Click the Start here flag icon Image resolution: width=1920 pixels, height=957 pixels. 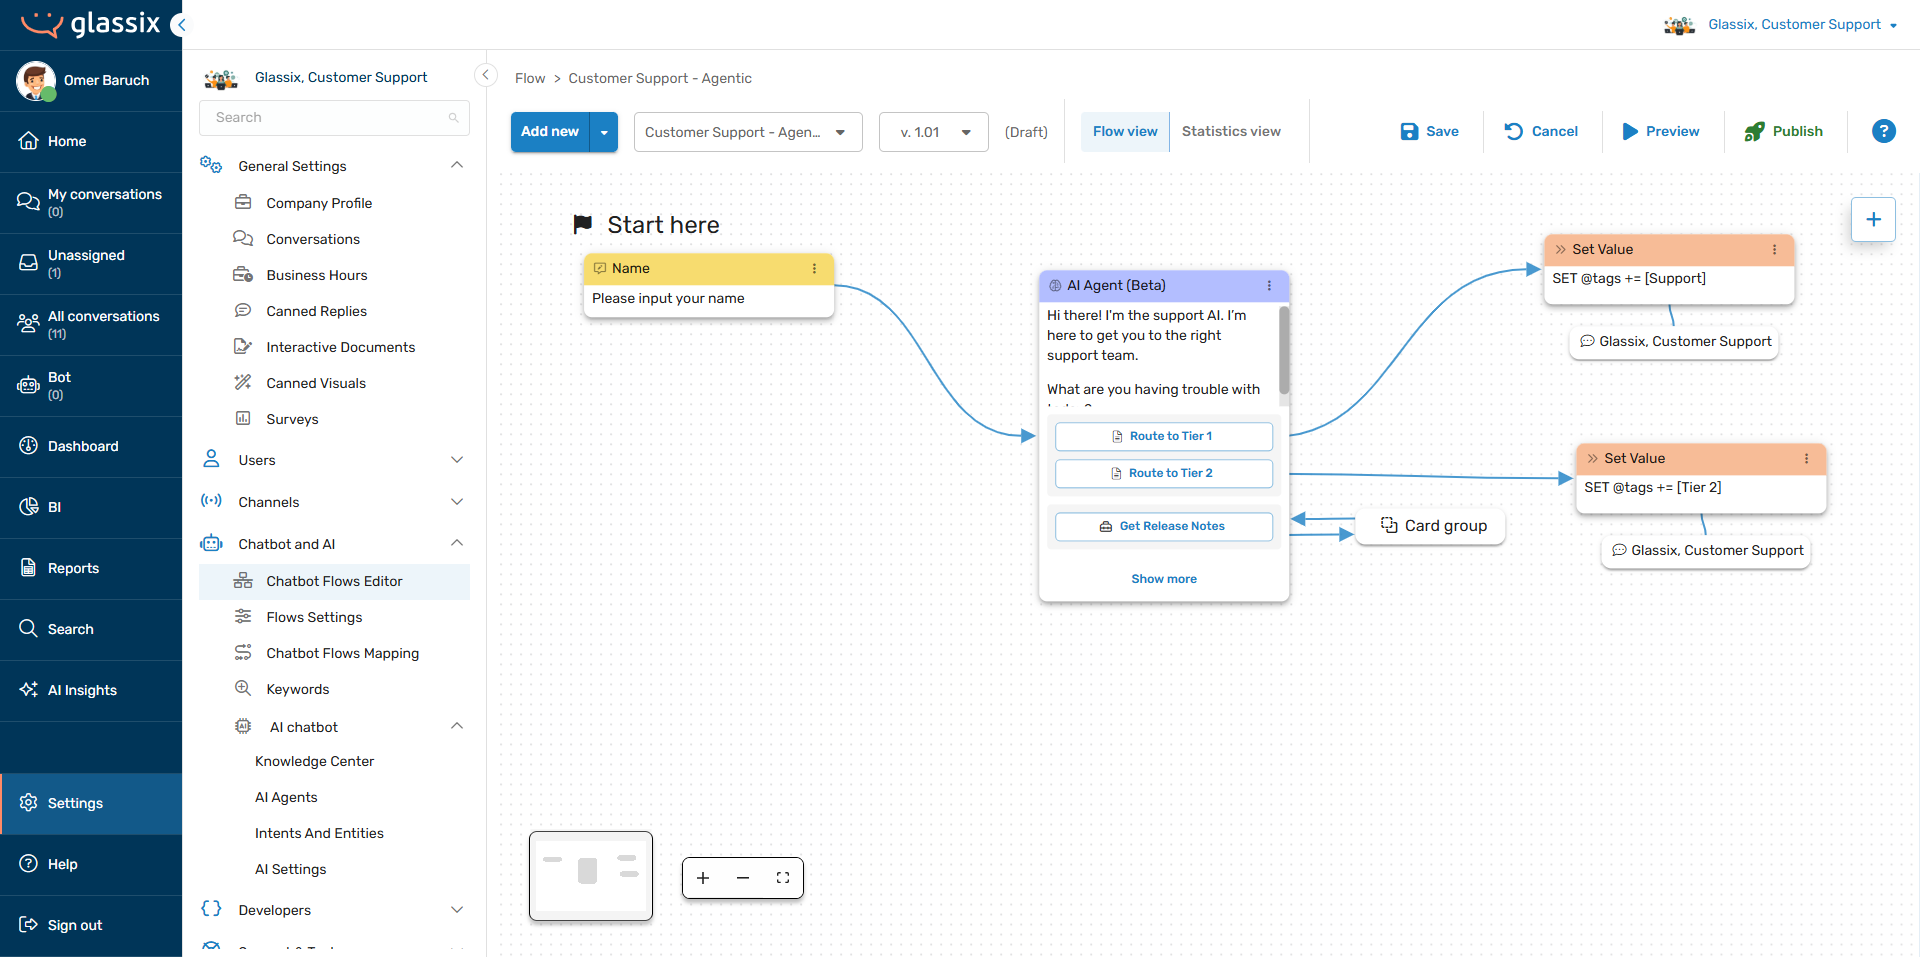(582, 224)
